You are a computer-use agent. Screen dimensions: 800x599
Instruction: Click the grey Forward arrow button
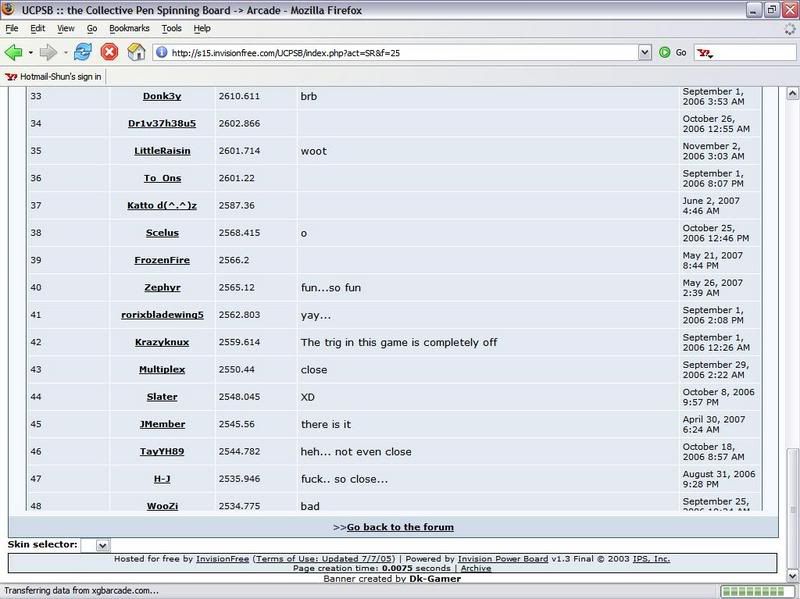click(x=48, y=52)
